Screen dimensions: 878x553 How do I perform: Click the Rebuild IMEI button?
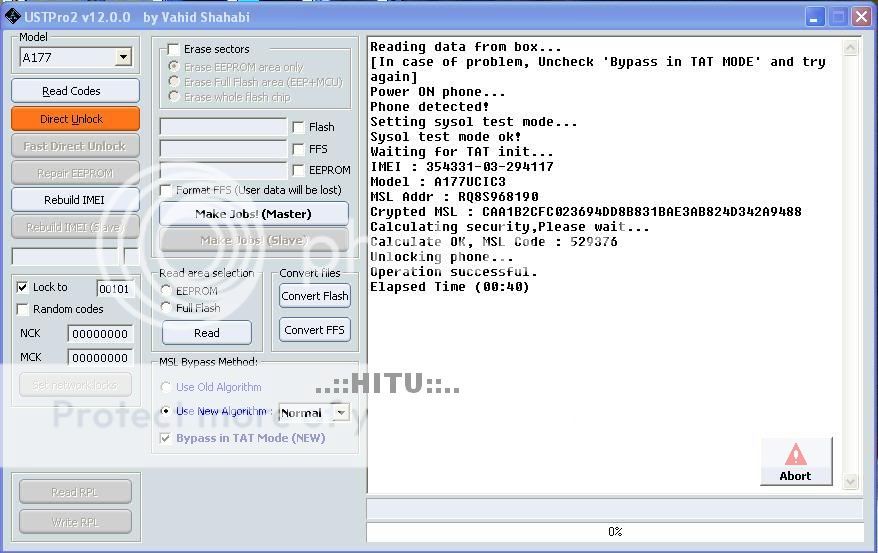point(75,200)
